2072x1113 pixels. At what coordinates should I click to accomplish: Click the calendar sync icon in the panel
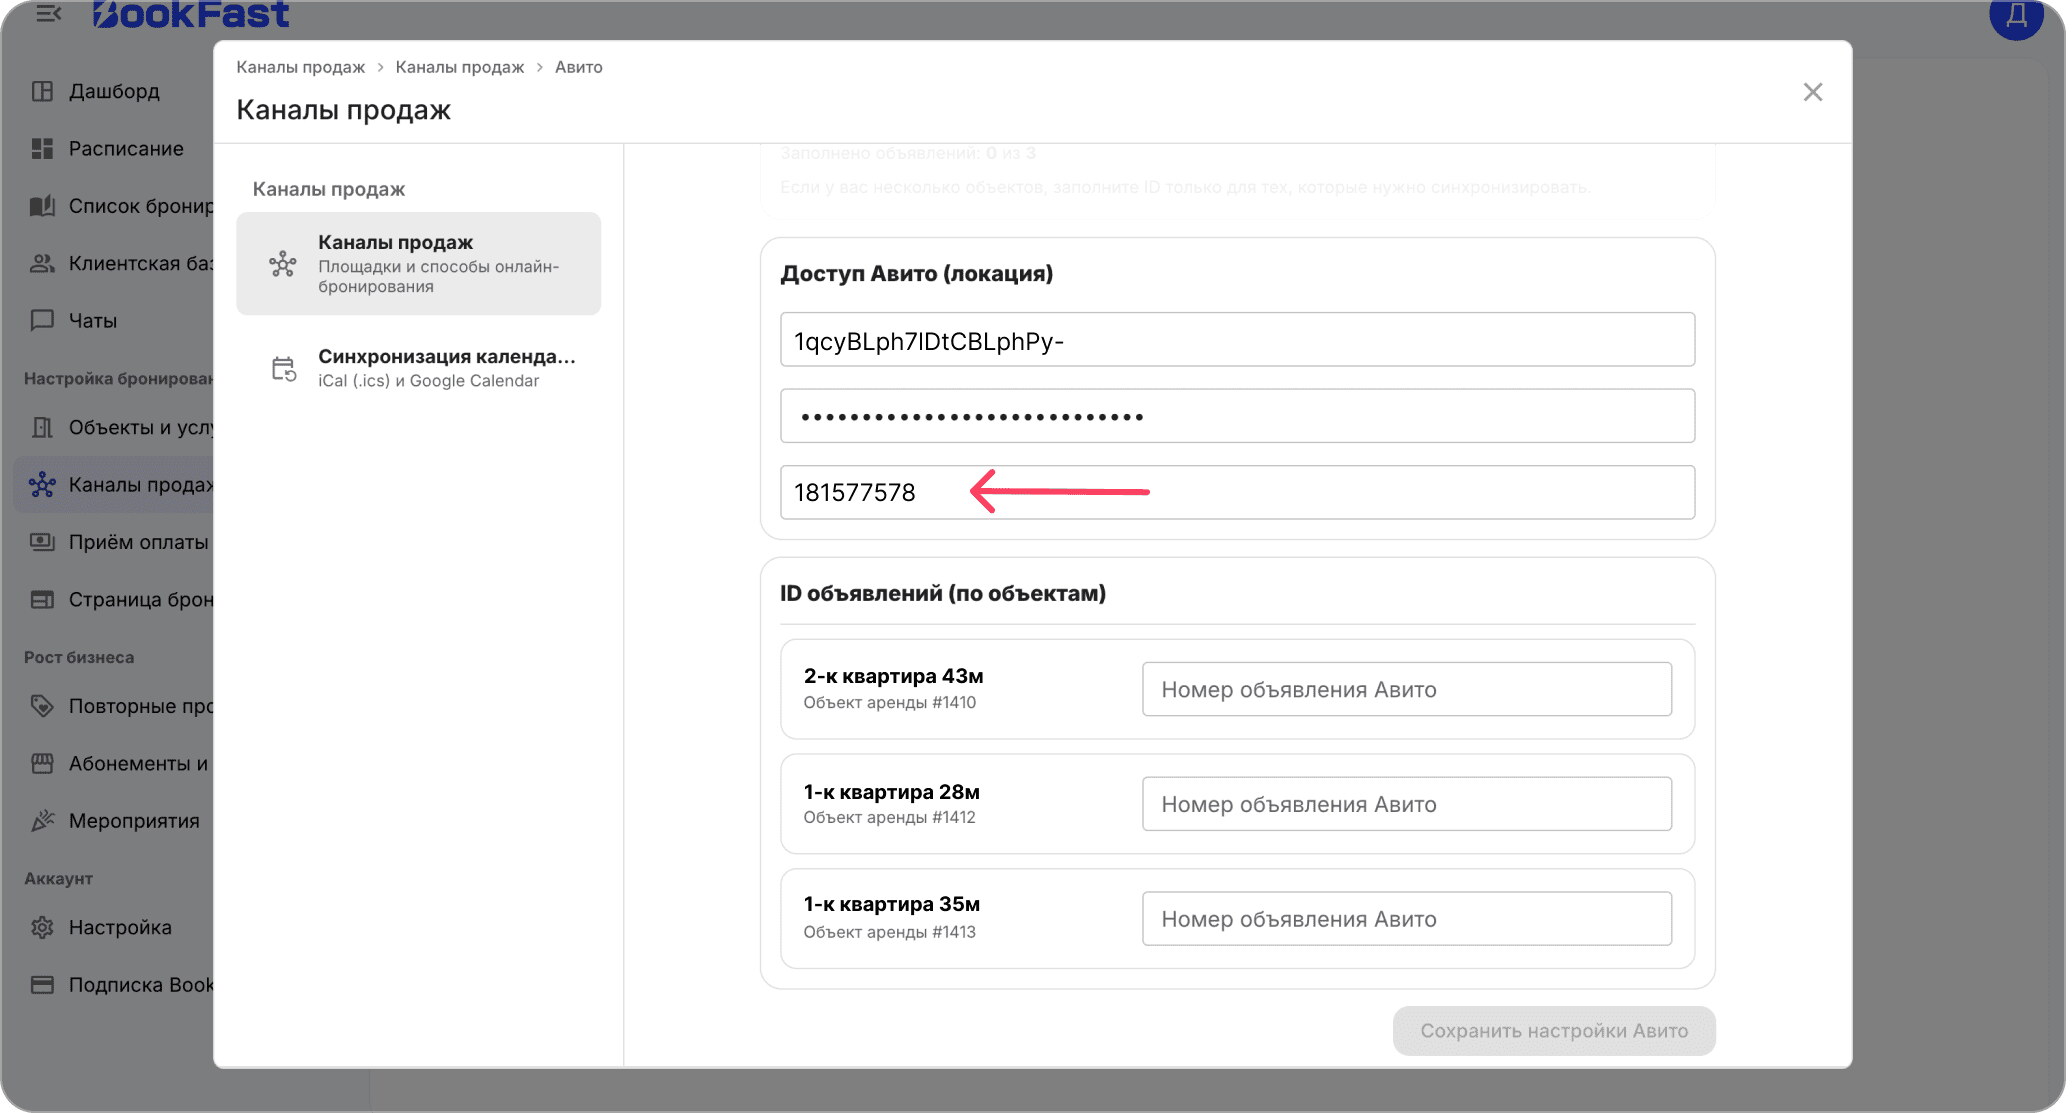284,369
